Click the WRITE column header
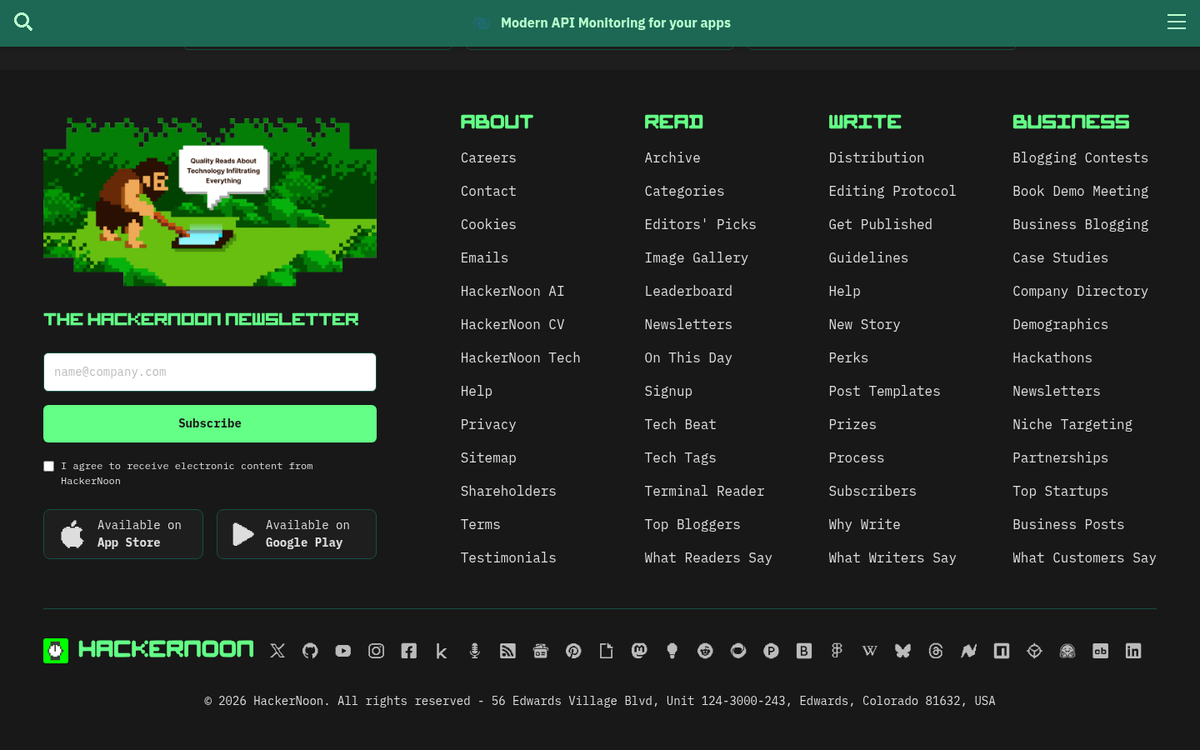1200x750 pixels. (x=864, y=121)
